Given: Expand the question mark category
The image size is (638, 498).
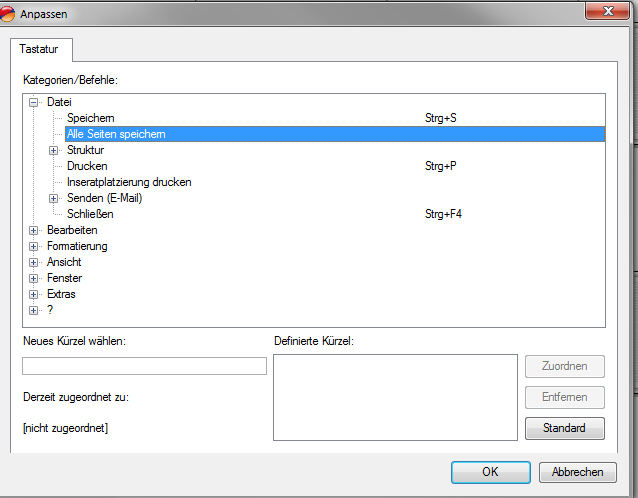Looking at the screenshot, I should click(x=34, y=310).
